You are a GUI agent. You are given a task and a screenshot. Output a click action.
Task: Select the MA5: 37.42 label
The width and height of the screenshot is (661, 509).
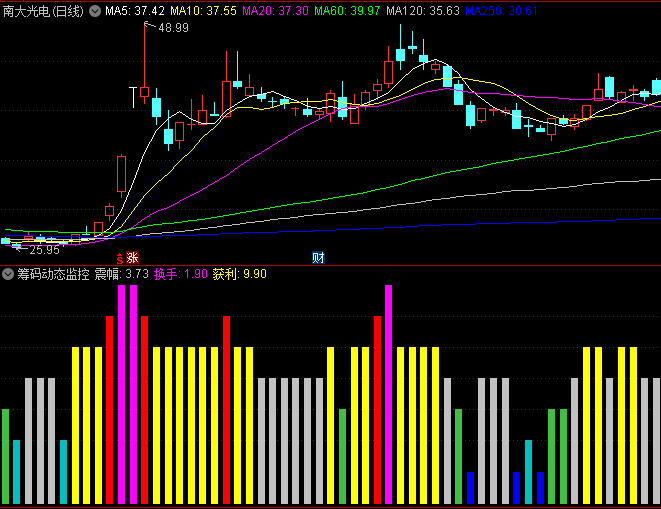(135, 11)
